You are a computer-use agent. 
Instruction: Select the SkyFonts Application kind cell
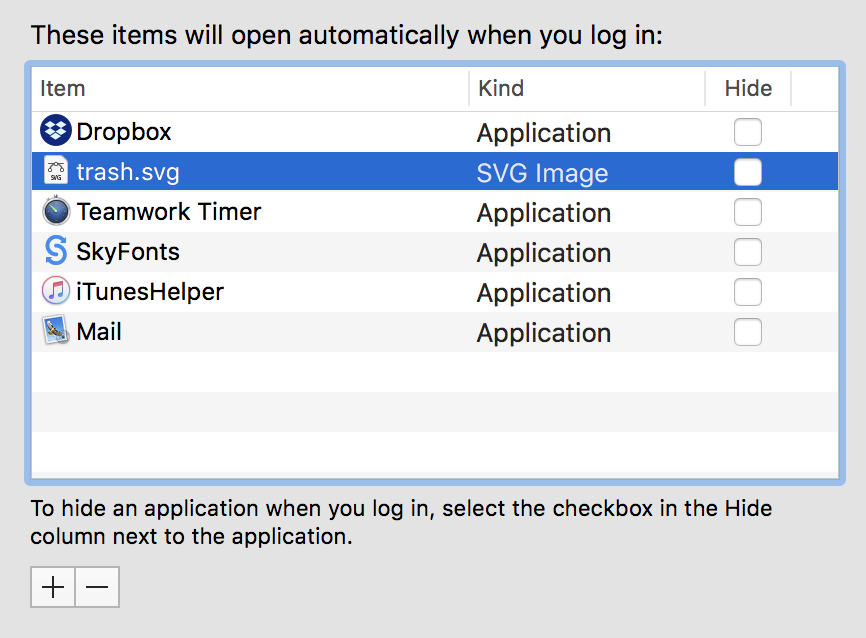pyautogui.click(x=544, y=253)
